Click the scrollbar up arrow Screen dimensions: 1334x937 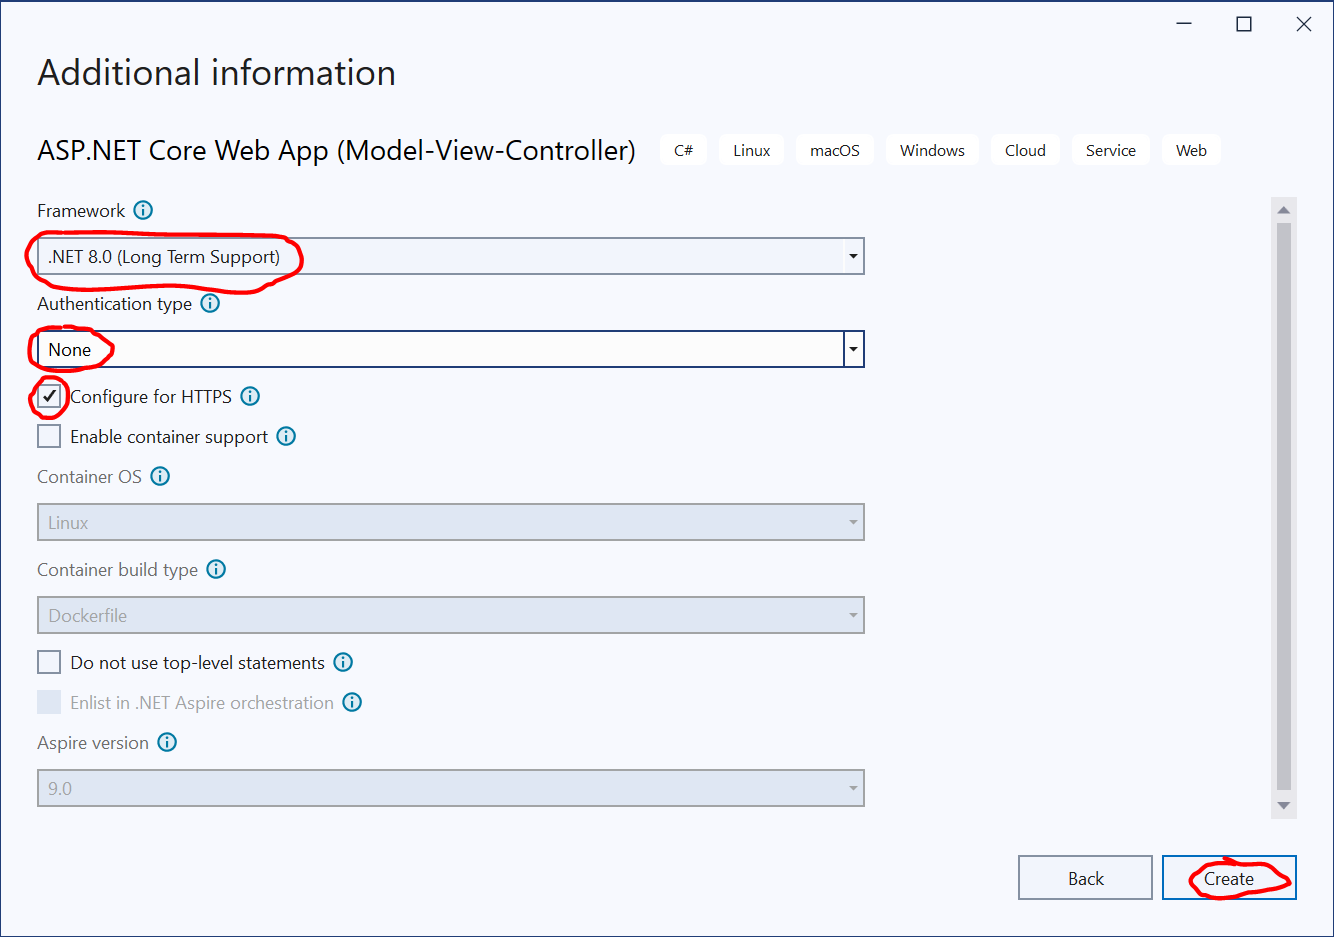click(x=1284, y=210)
